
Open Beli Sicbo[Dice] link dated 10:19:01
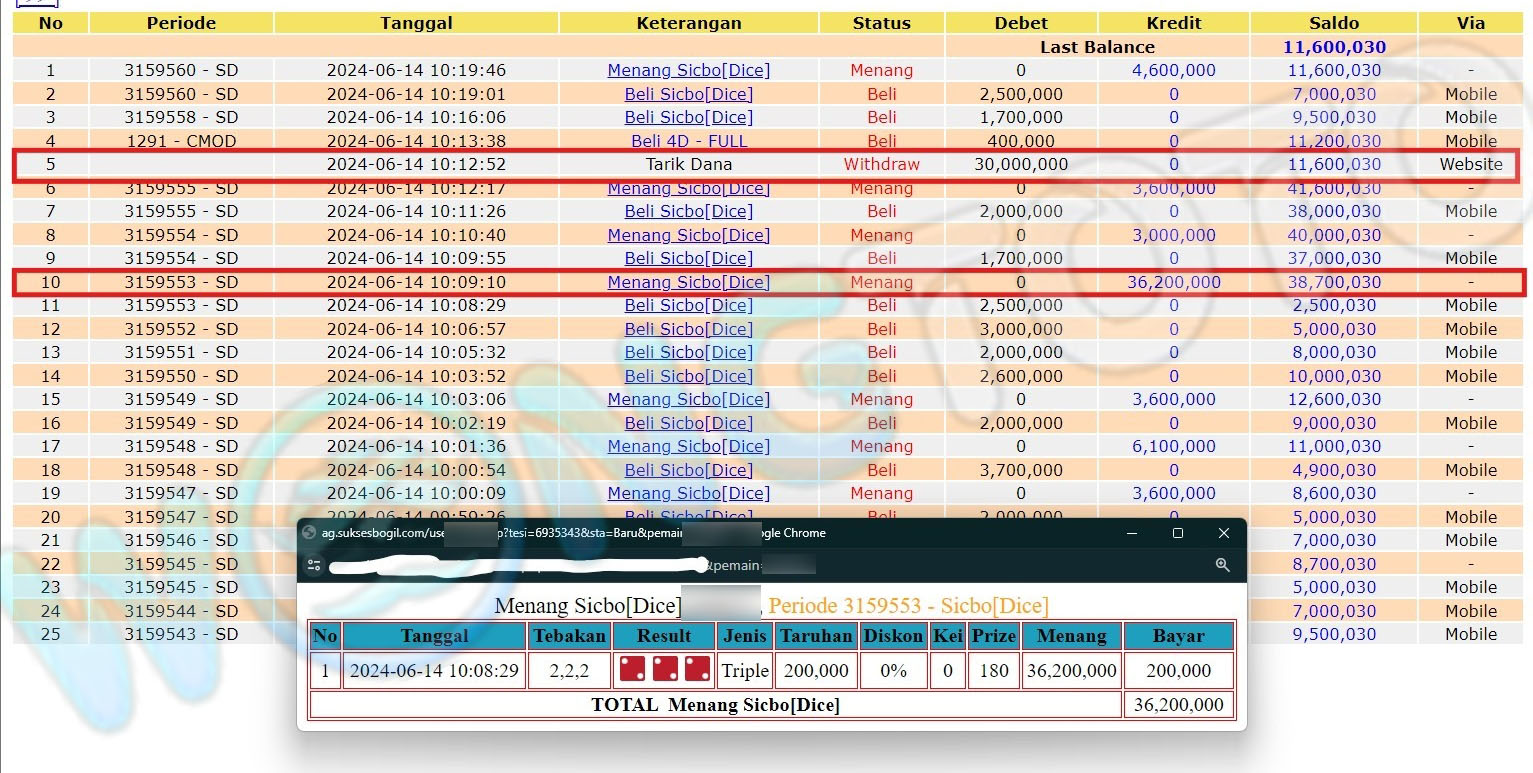[689, 94]
